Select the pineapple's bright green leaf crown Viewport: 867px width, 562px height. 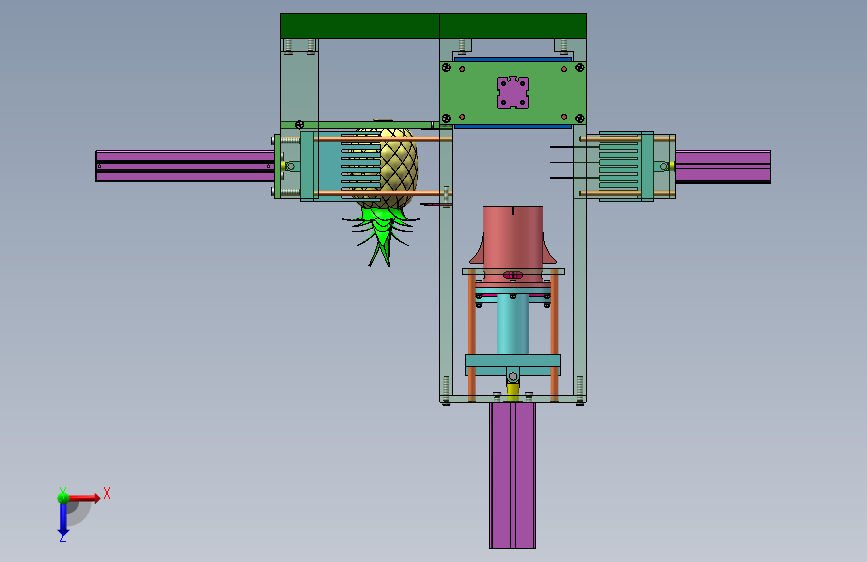(x=383, y=235)
